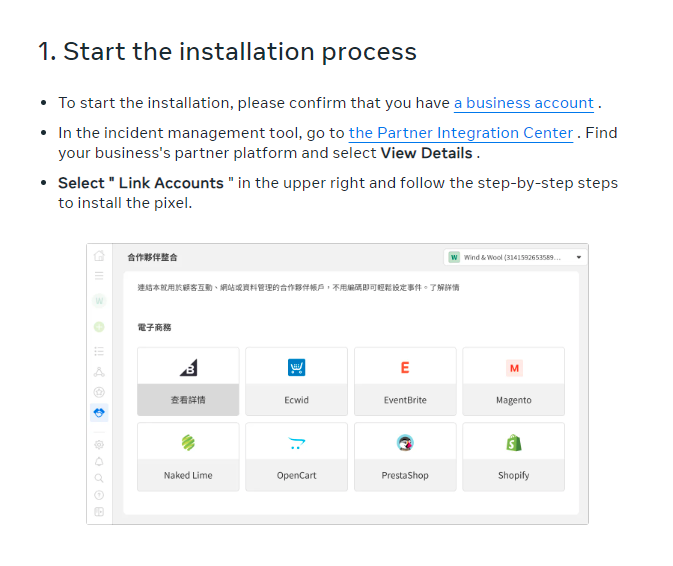Toggle the sidebar panel icon at bottom
673x566 pixels.
click(99, 512)
